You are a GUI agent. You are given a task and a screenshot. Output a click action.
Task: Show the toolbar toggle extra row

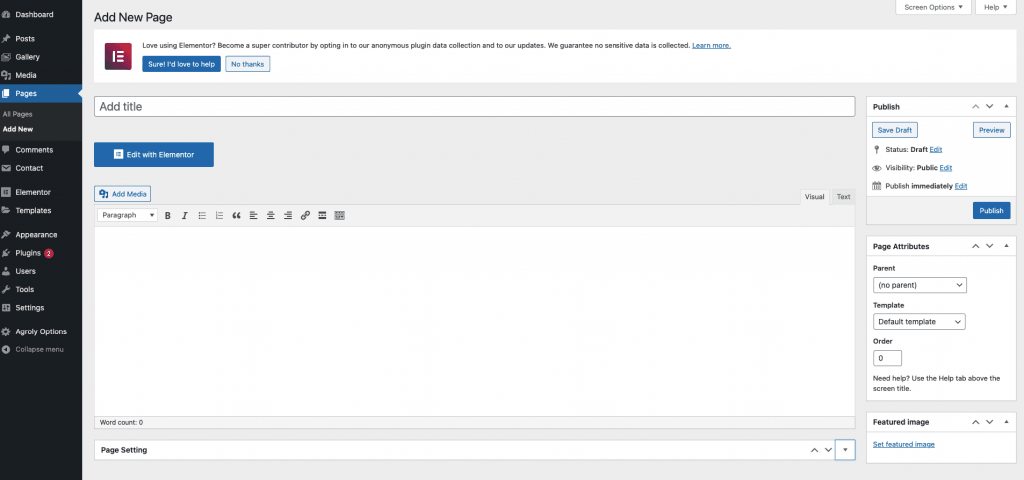339,215
